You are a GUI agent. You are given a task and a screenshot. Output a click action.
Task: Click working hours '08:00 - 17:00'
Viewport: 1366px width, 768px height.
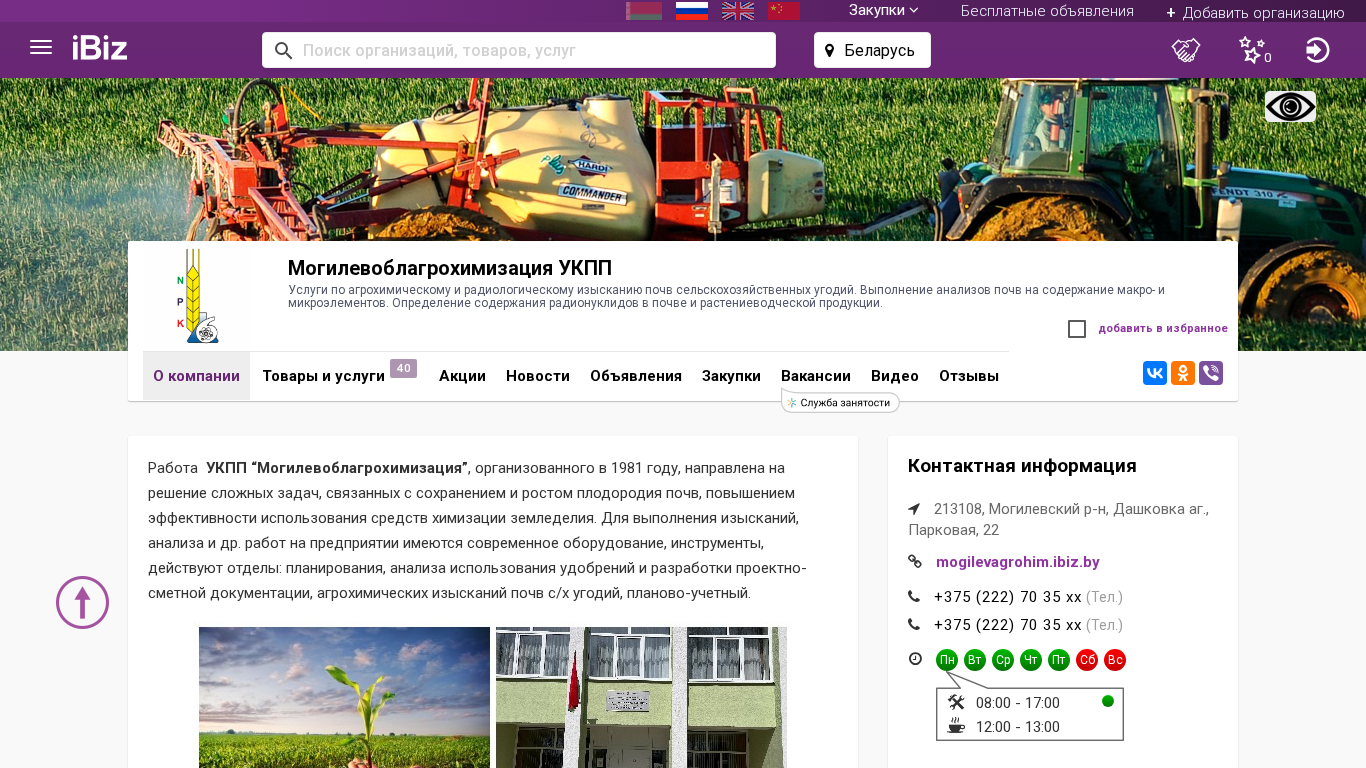[x=1018, y=703]
